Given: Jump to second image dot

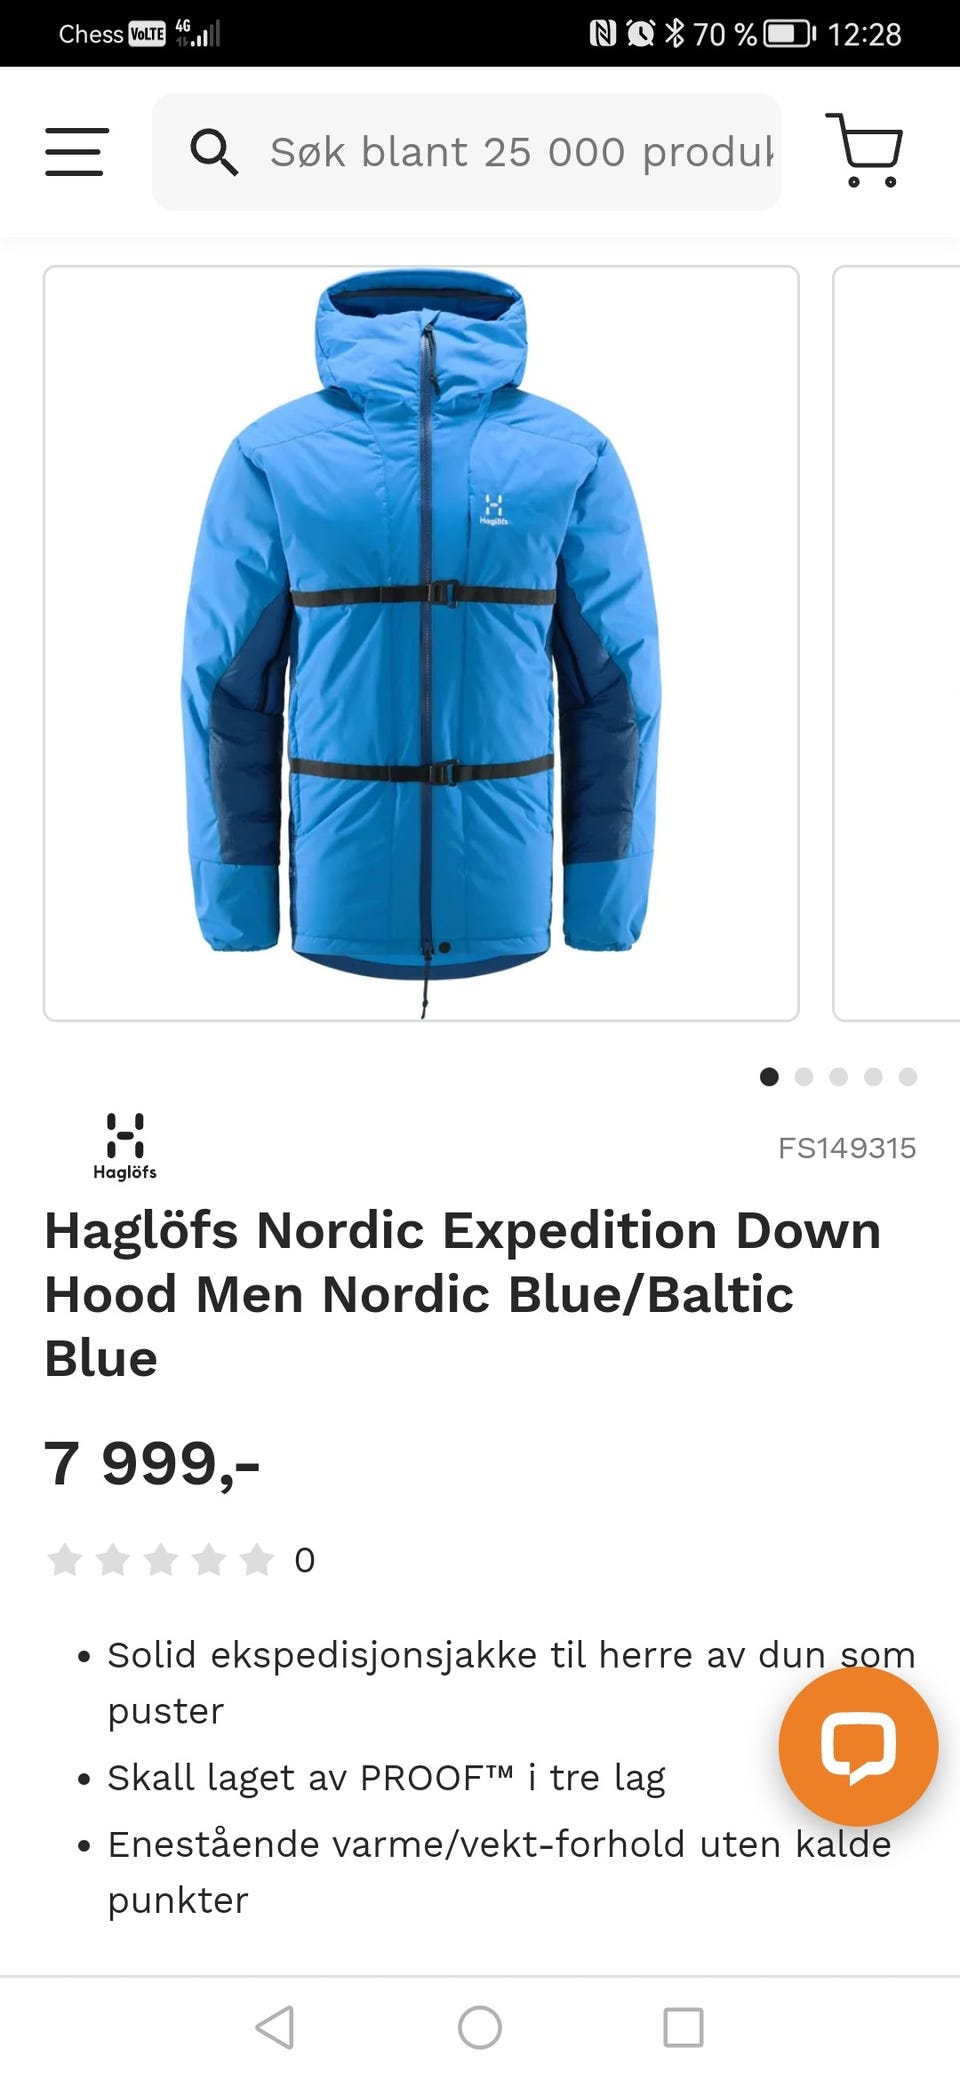Looking at the screenshot, I should click(x=804, y=1076).
